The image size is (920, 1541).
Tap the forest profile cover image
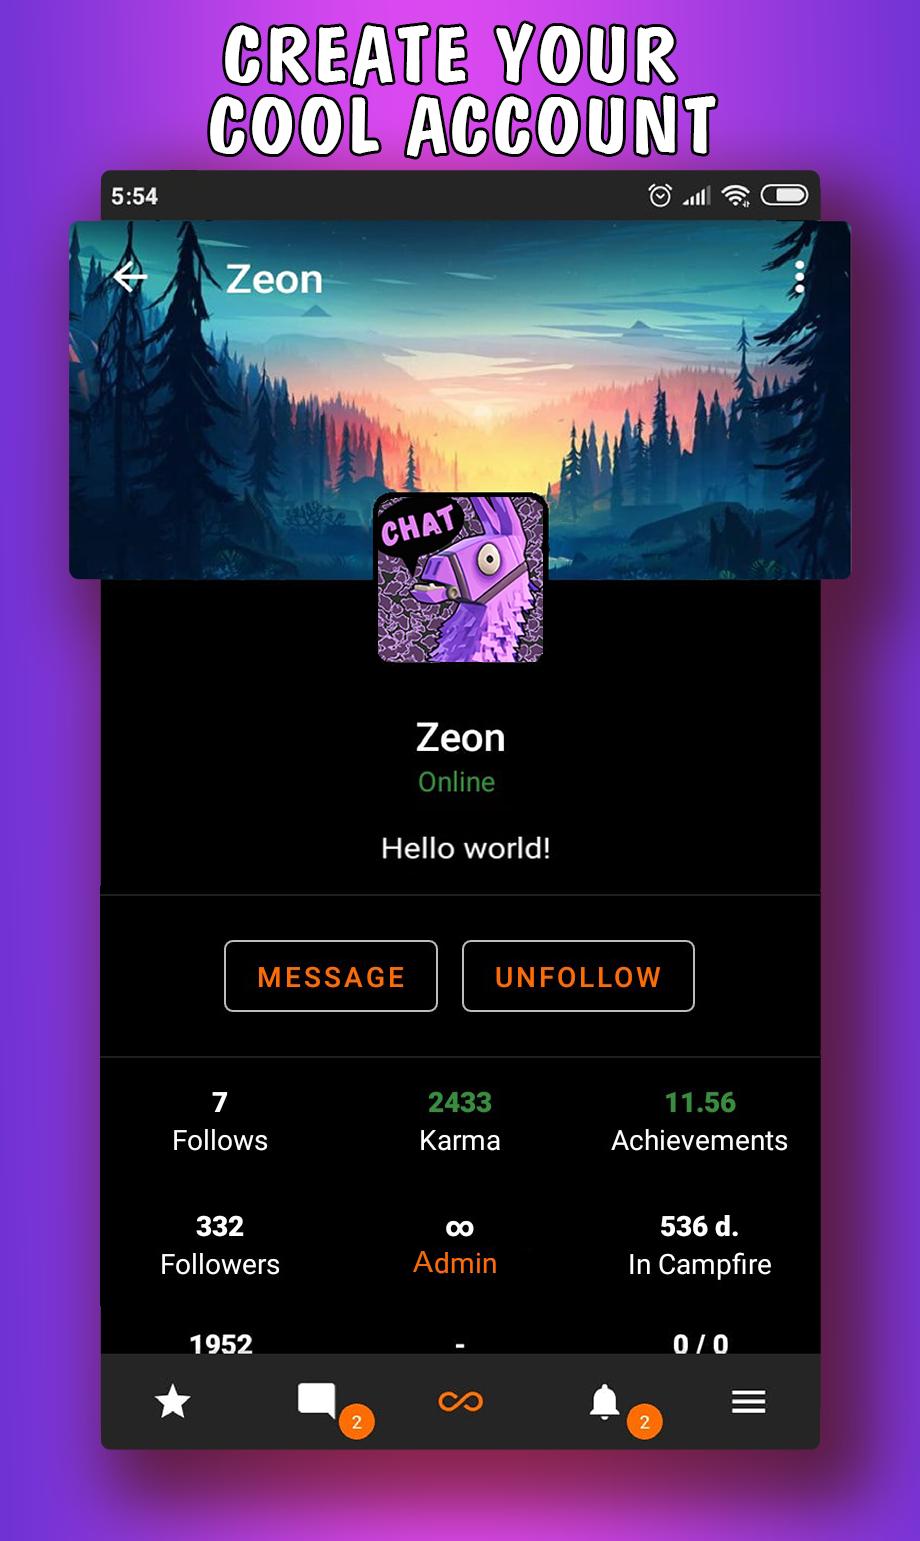[x=460, y=400]
